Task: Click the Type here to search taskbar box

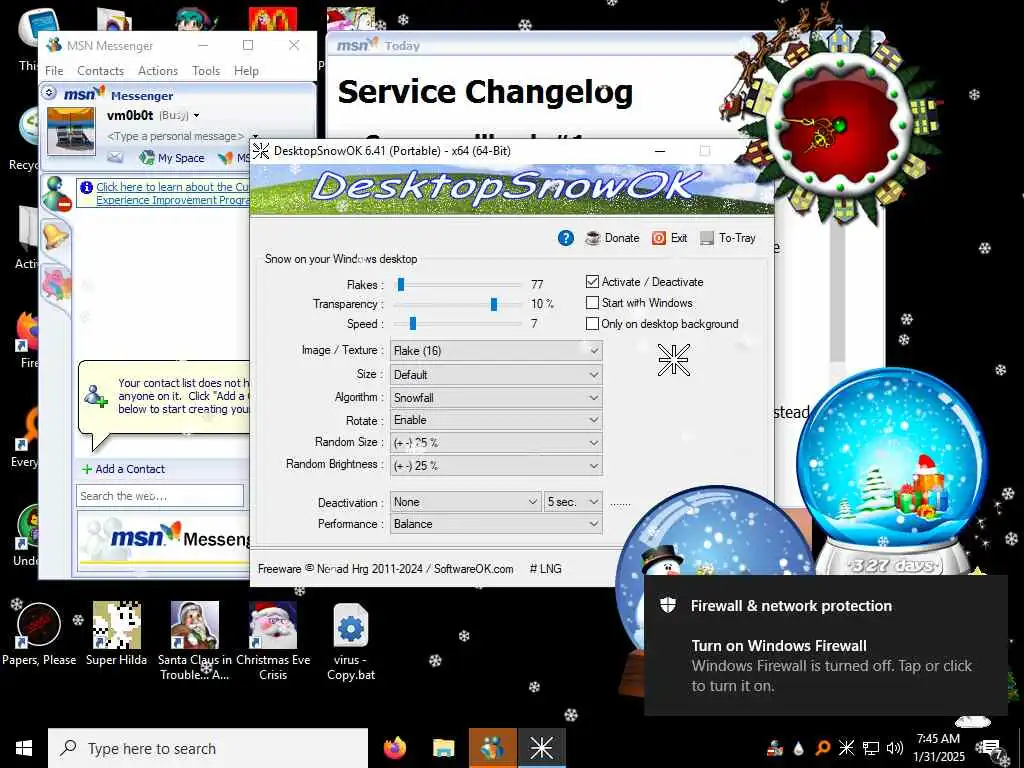Action: [x=208, y=748]
